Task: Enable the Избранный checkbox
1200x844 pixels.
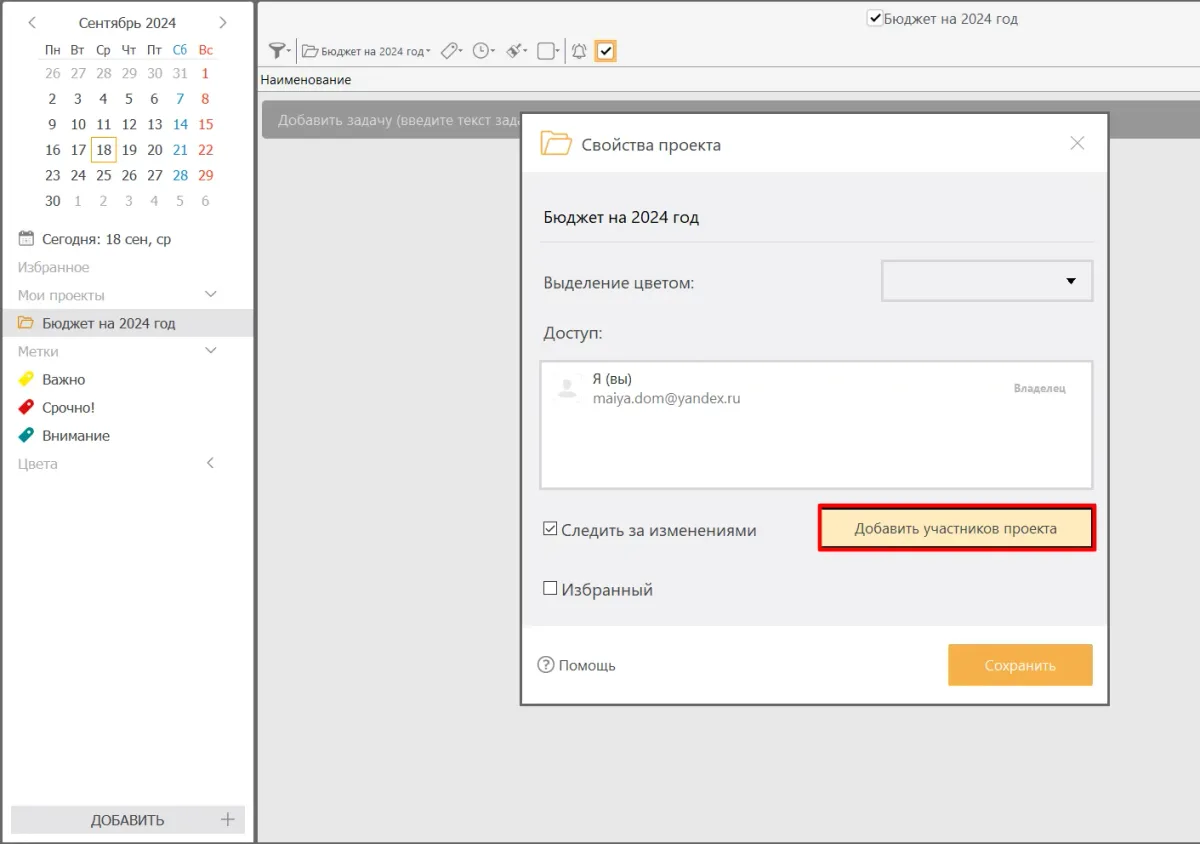Action: tap(550, 589)
